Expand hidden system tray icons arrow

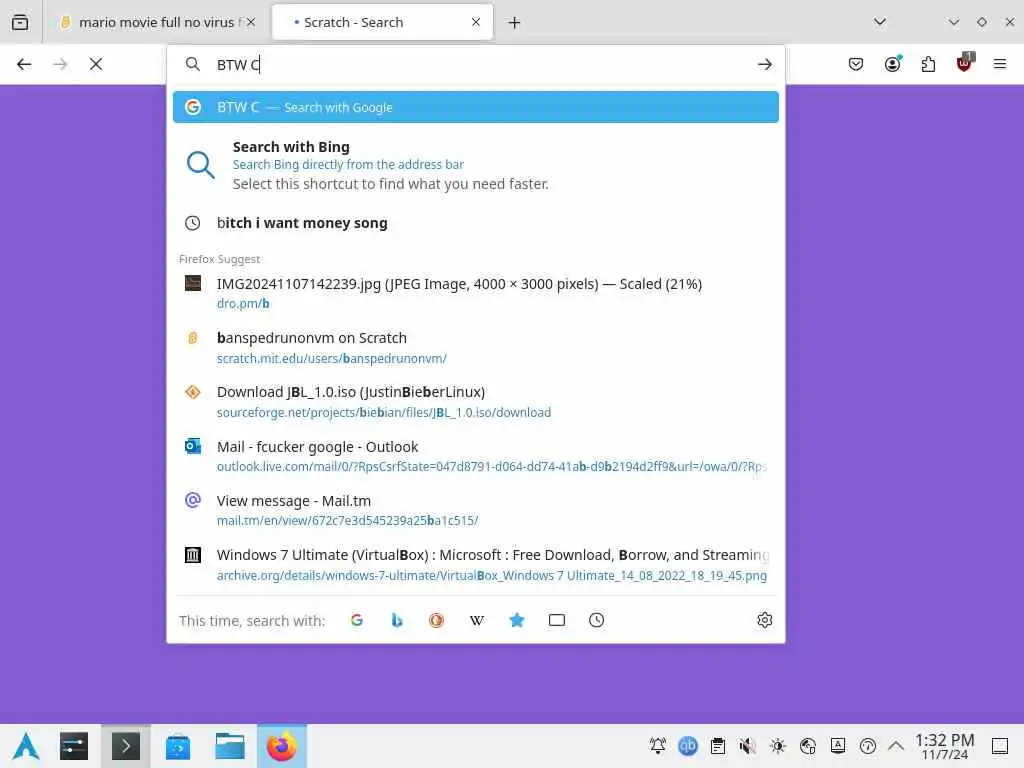click(896, 745)
